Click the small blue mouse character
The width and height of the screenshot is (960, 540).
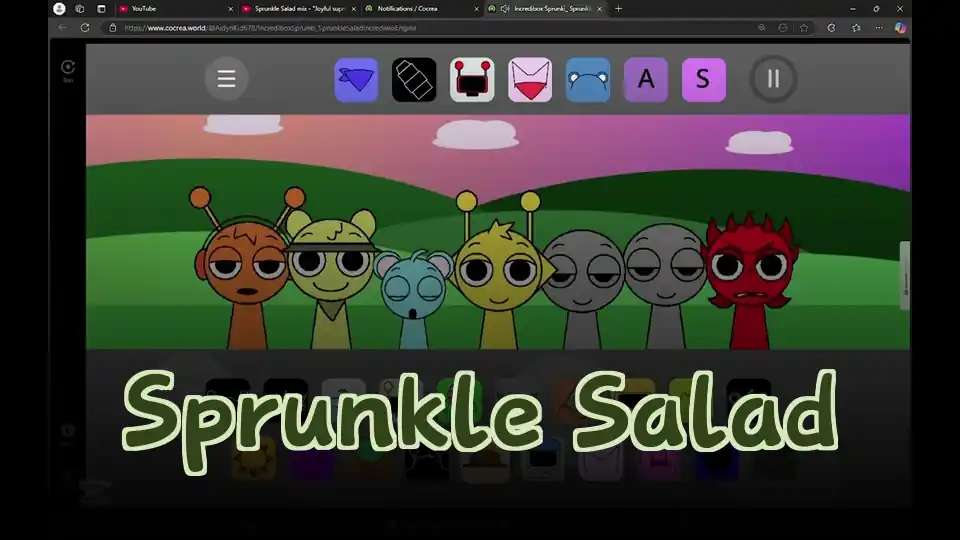coord(413,299)
